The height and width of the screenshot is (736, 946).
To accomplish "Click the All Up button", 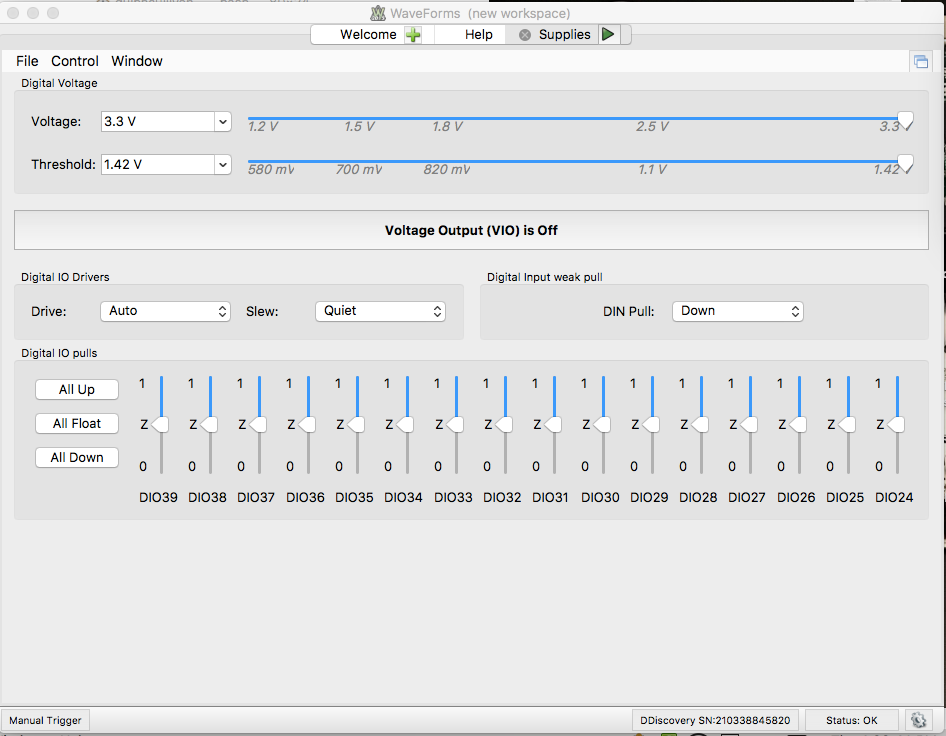I will coord(77,390).
